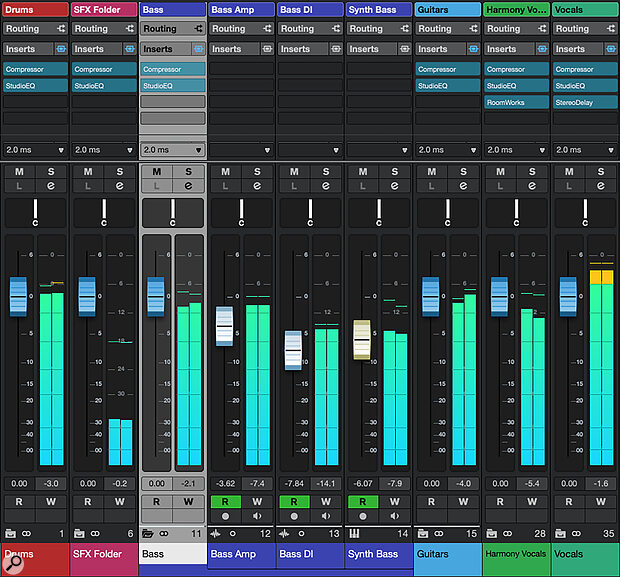
Task: Open channel settings 'e' on Harmony Vocals
Action: click(x=532, y=186)
